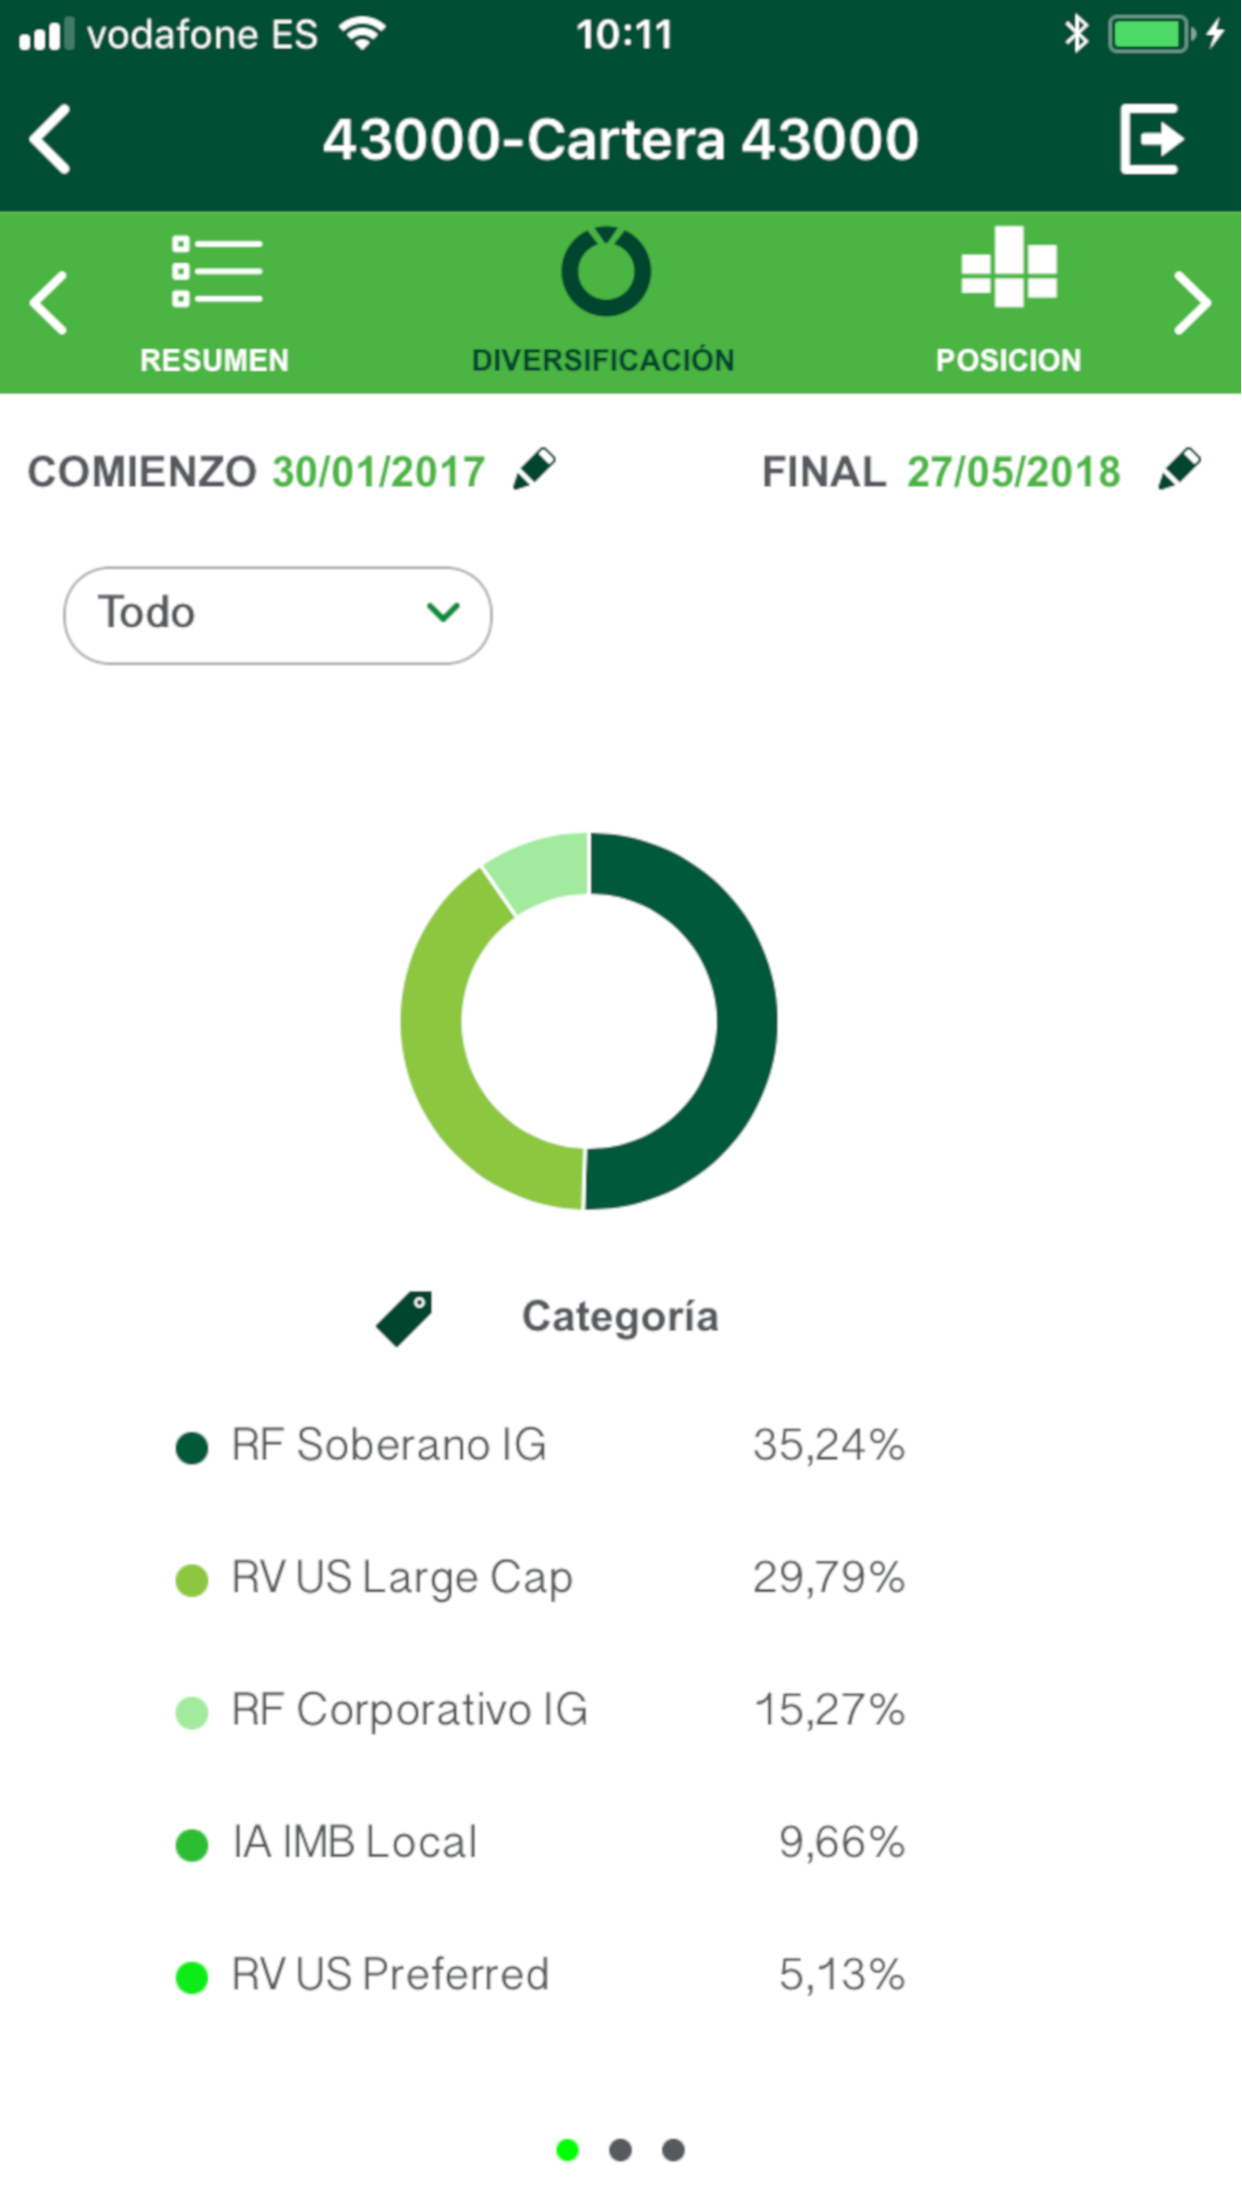Edit the FINAL date with pencil icon
Image resolution: width=1242 pixels, height=2208 pixels.
tap(1179, 469)
